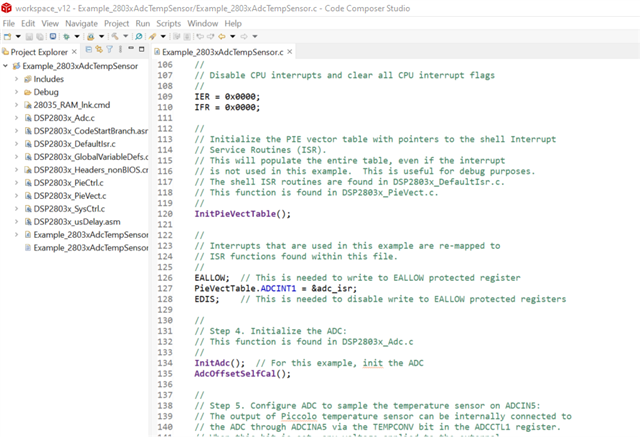Navigate Forward with the gray arrow
The width and height of the screenshot is (640, 437).
244,36
